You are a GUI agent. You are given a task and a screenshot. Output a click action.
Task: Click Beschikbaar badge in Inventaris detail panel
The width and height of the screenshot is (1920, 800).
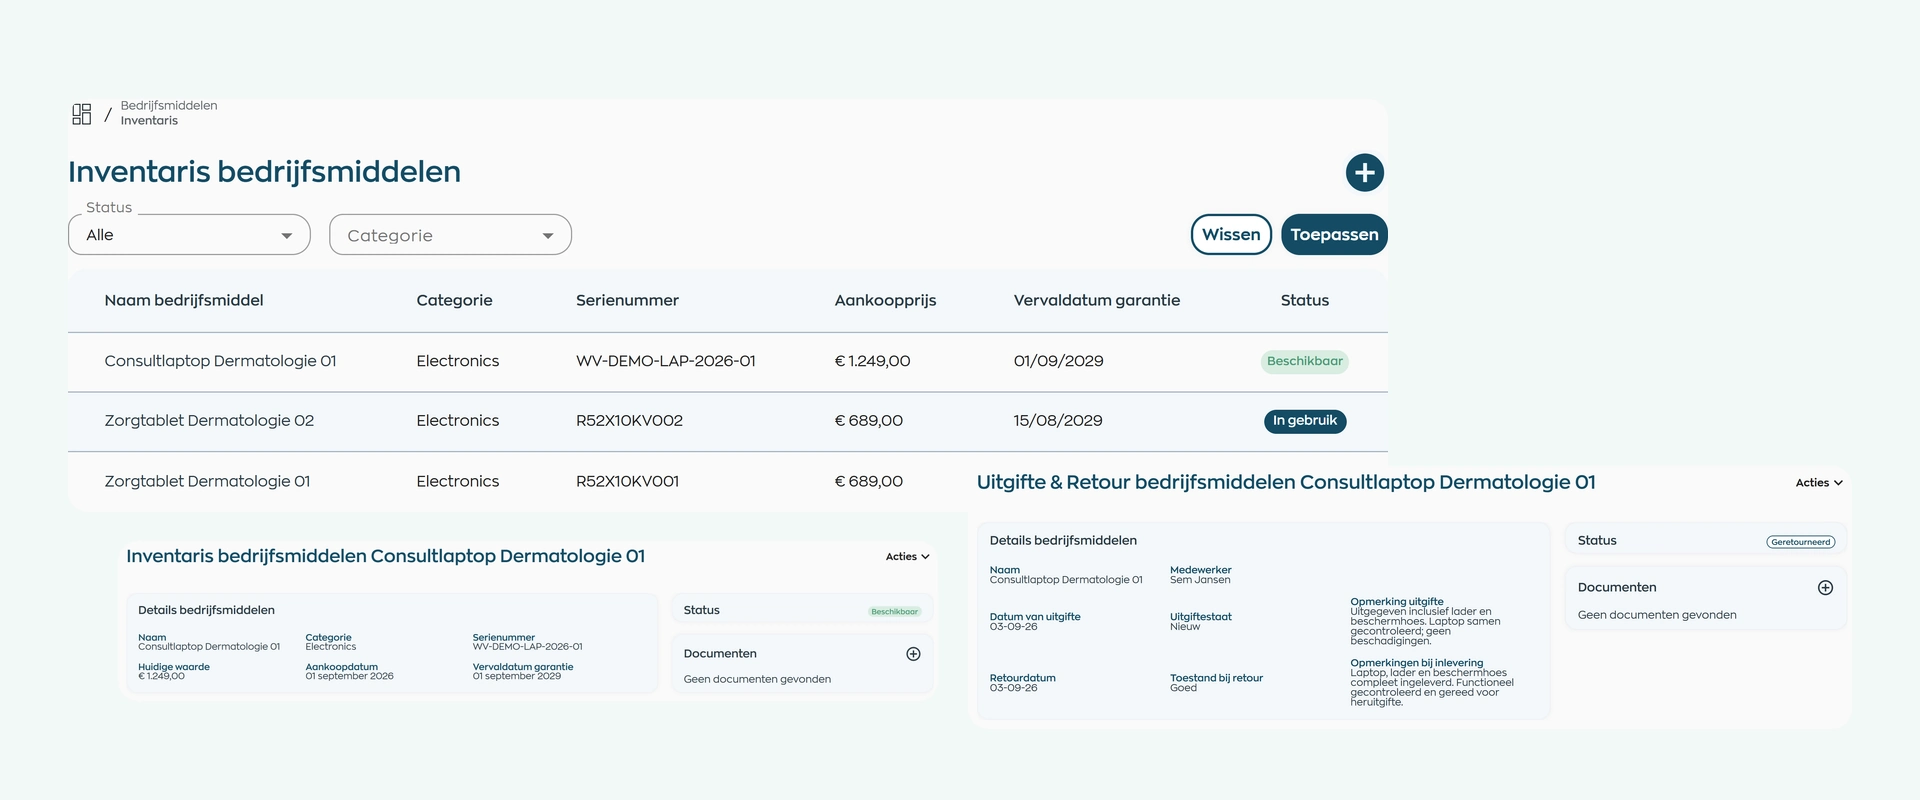(894, 611)
